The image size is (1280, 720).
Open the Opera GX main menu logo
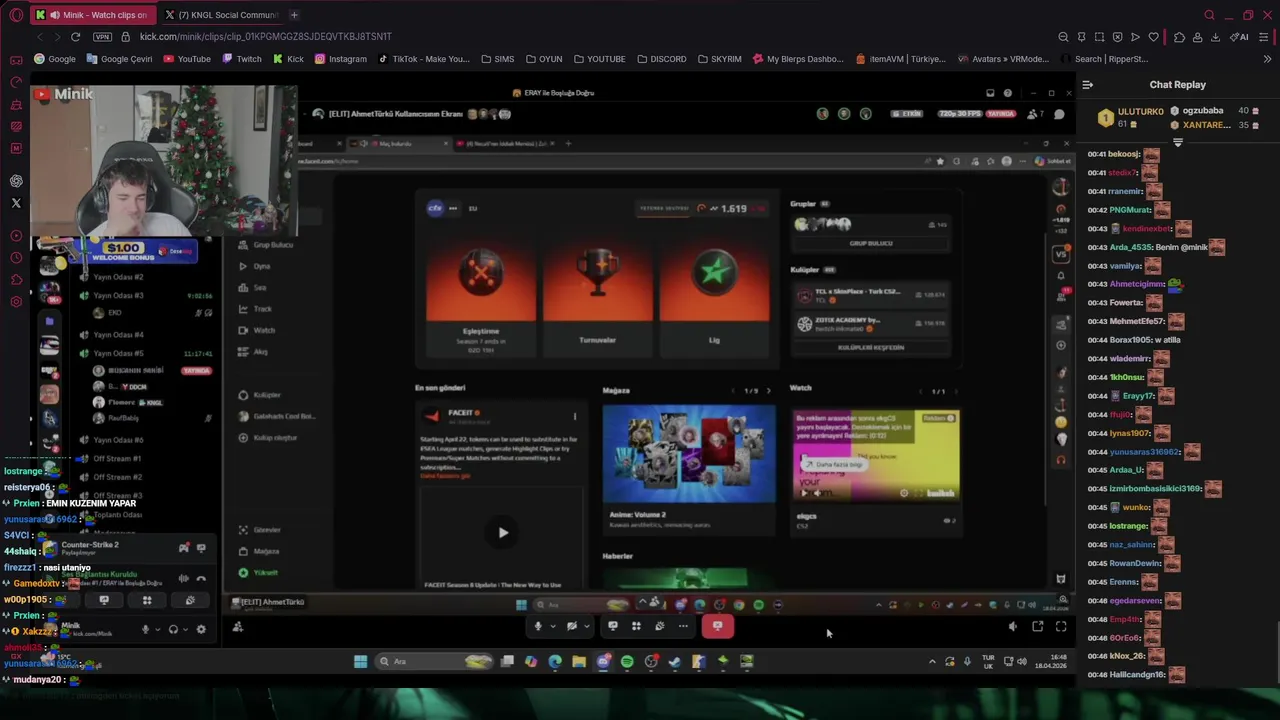tap(15, 15)
